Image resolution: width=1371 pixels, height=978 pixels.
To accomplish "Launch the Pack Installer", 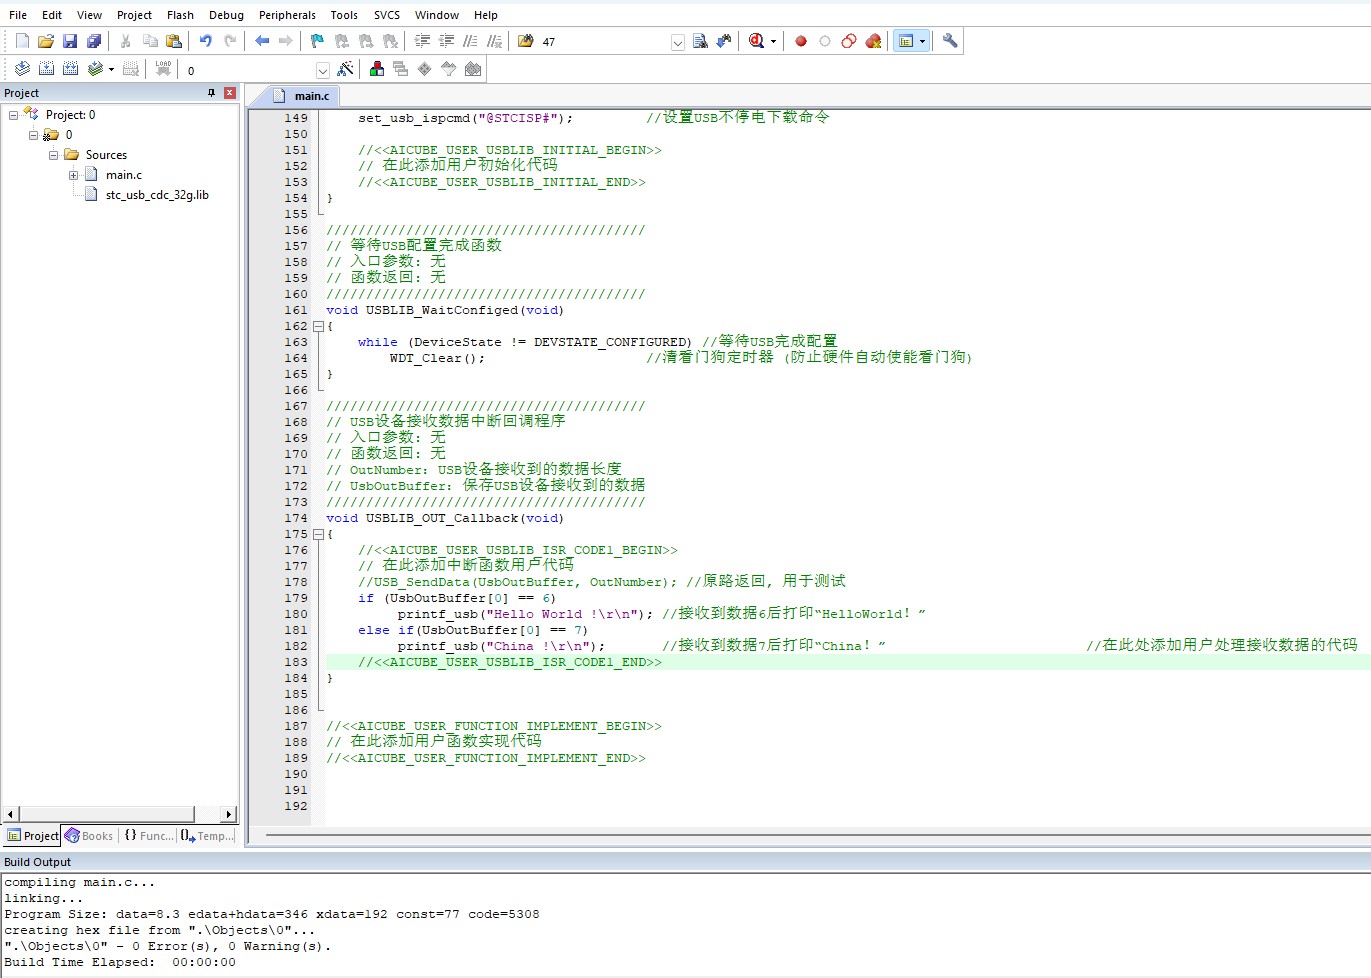I will pyautogui.click(x=473, y=69).
